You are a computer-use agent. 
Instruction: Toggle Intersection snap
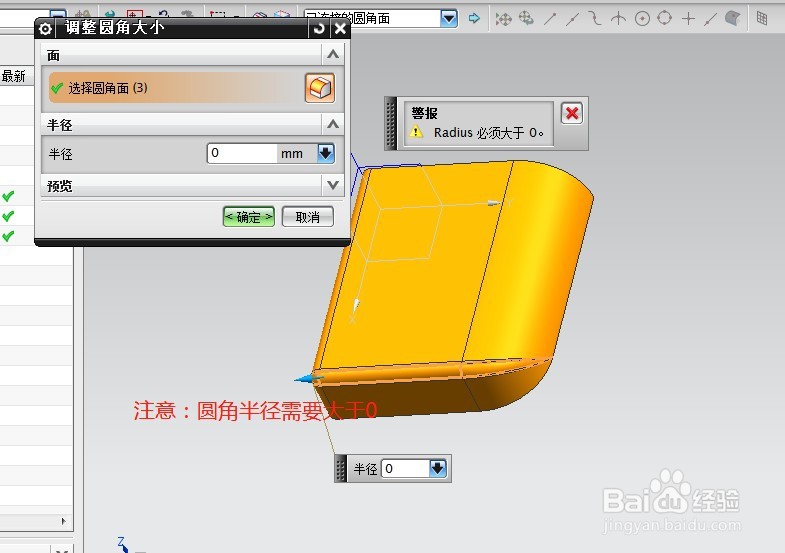[619, 19]
